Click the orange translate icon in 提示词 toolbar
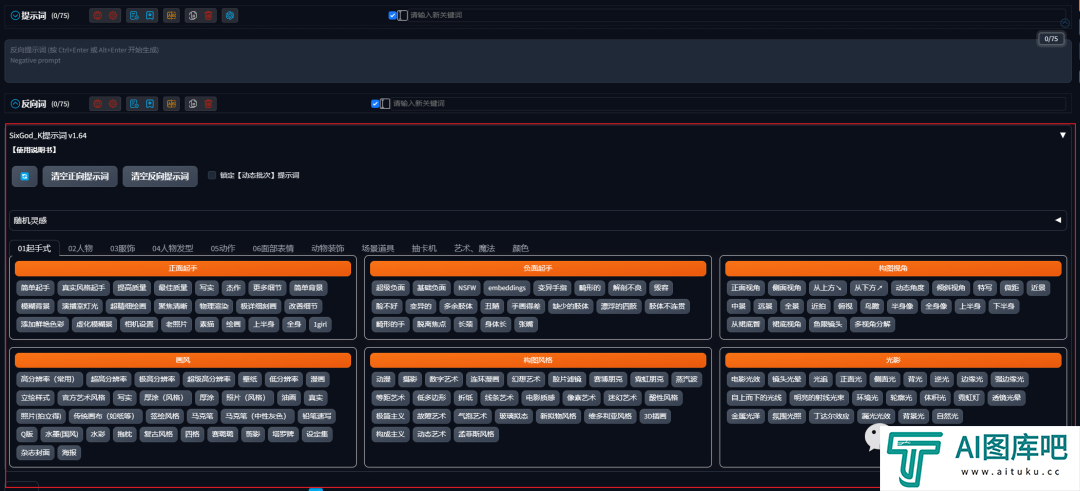Viewport: 1080px width, 491px height. pos(171,16)
